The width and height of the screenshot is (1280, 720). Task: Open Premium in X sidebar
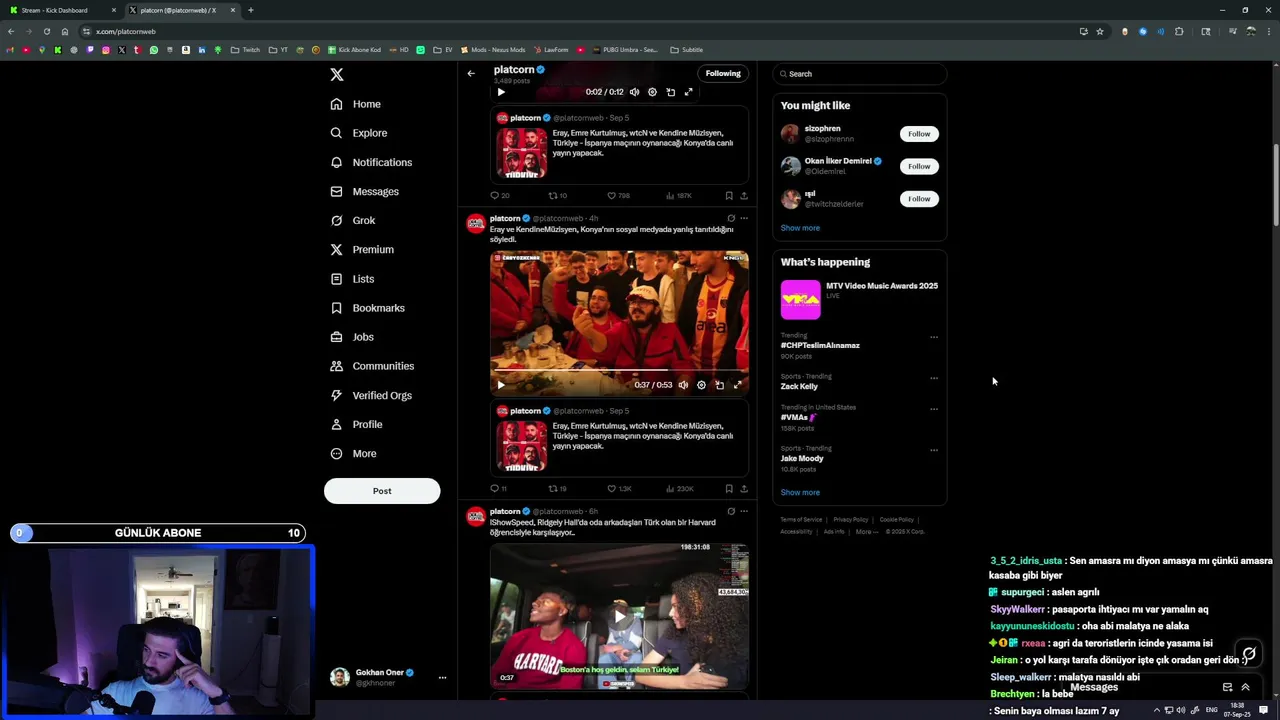361,249
